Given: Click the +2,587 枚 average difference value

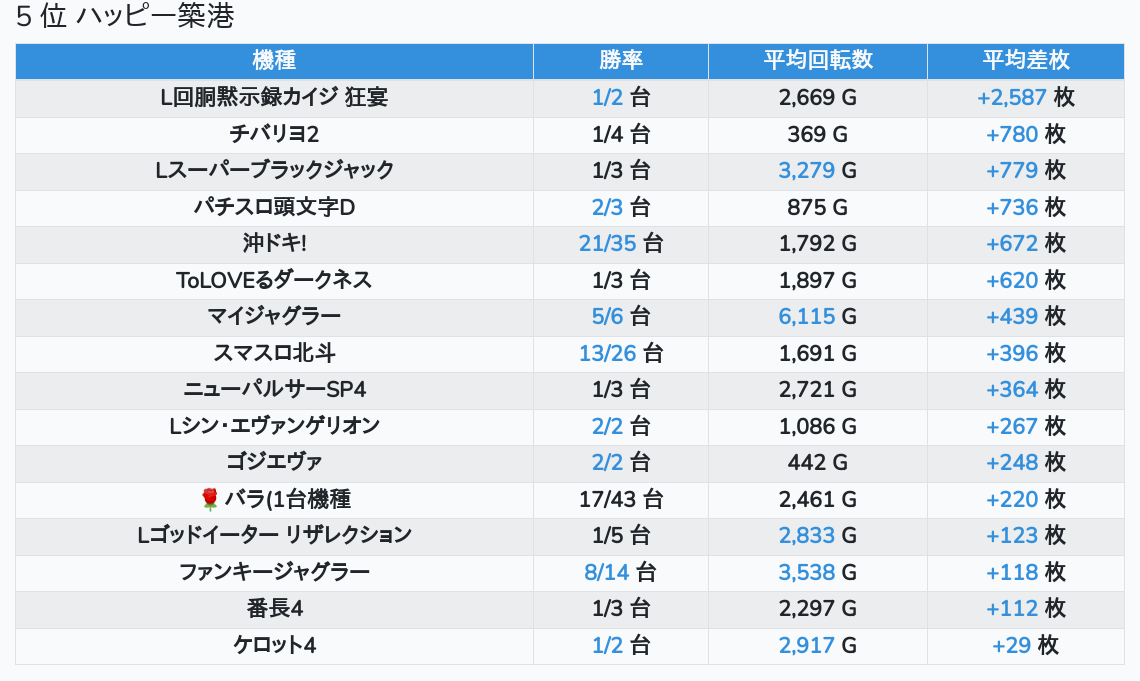Looking at the screenshot, I should 1026,97.
